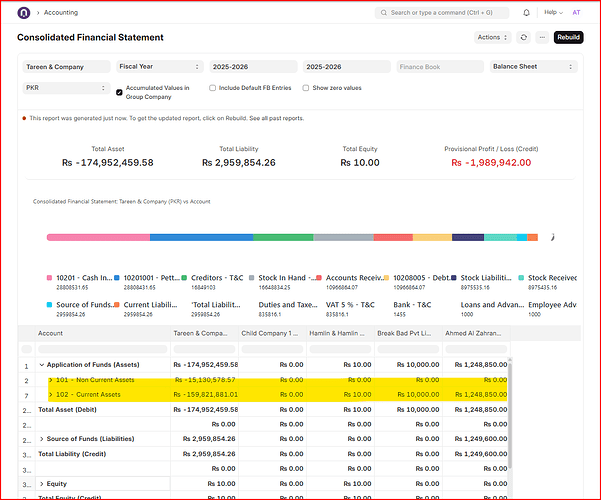601x500 pixels.
Task: Expand the Equity row
Action: [x=42, y=484]
